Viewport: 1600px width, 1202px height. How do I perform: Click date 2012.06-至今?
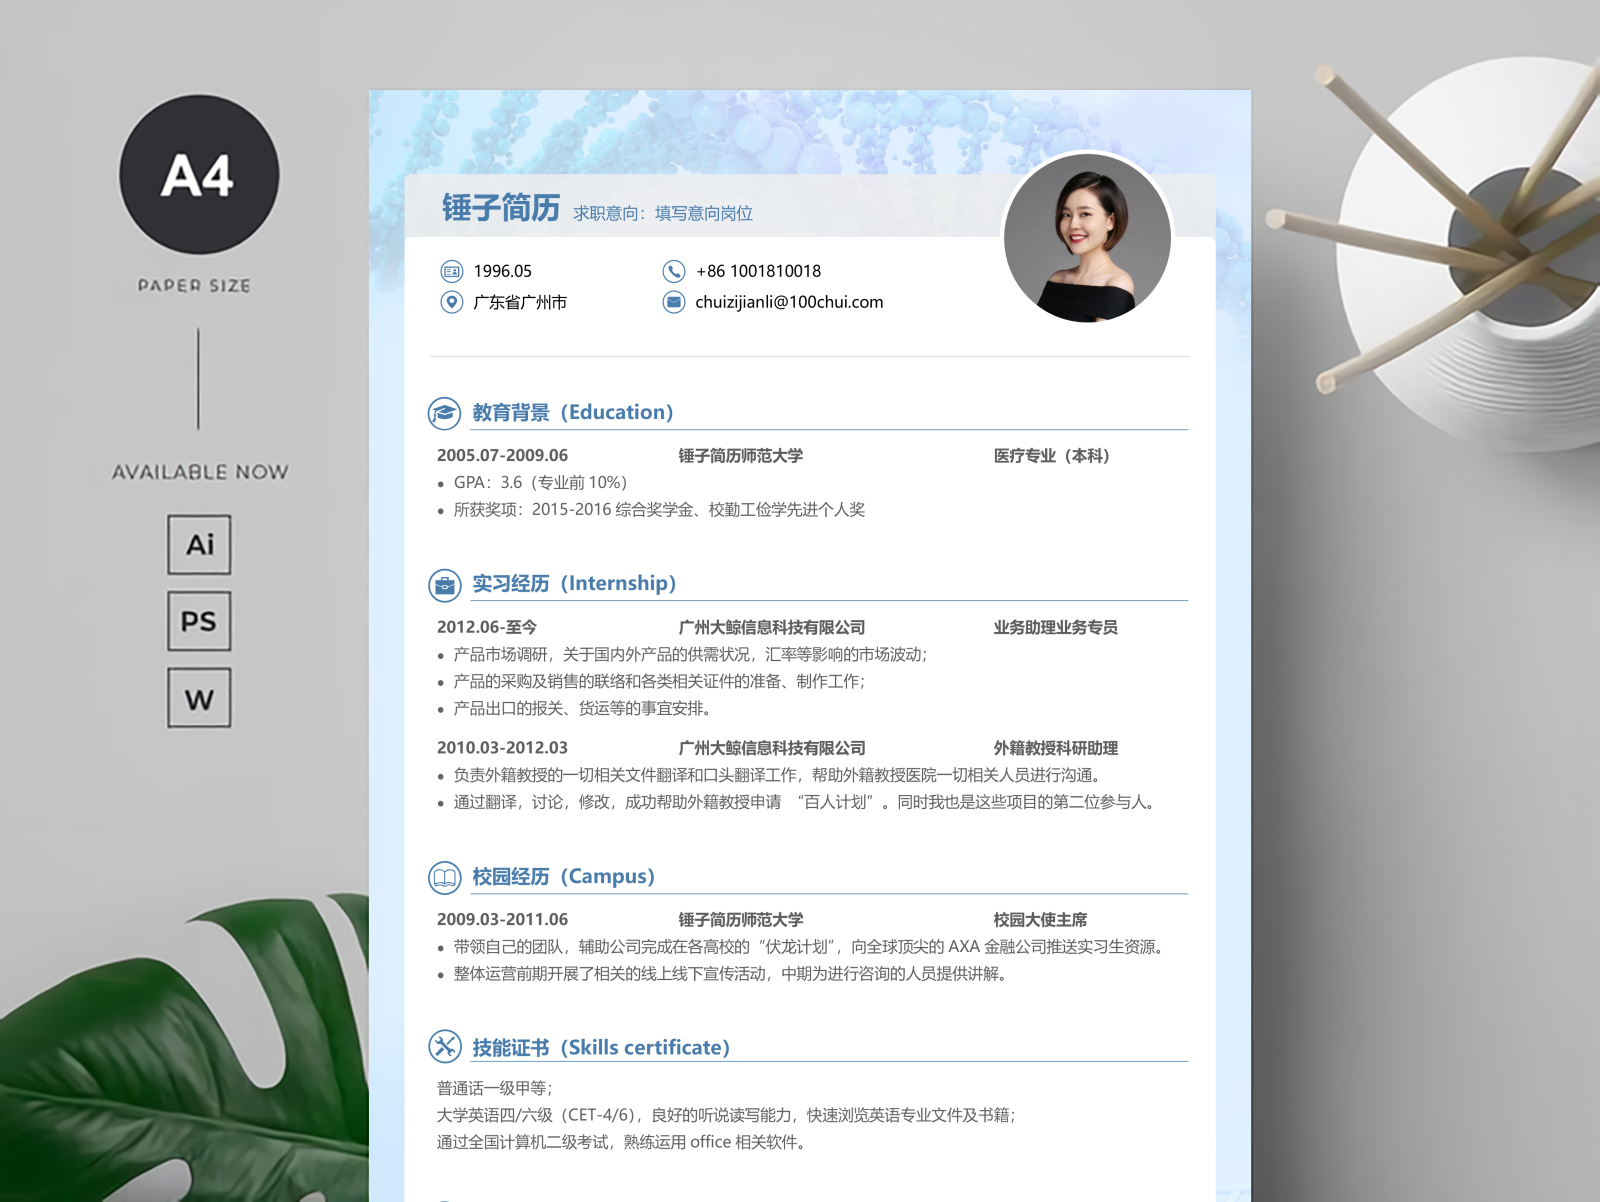487,627
